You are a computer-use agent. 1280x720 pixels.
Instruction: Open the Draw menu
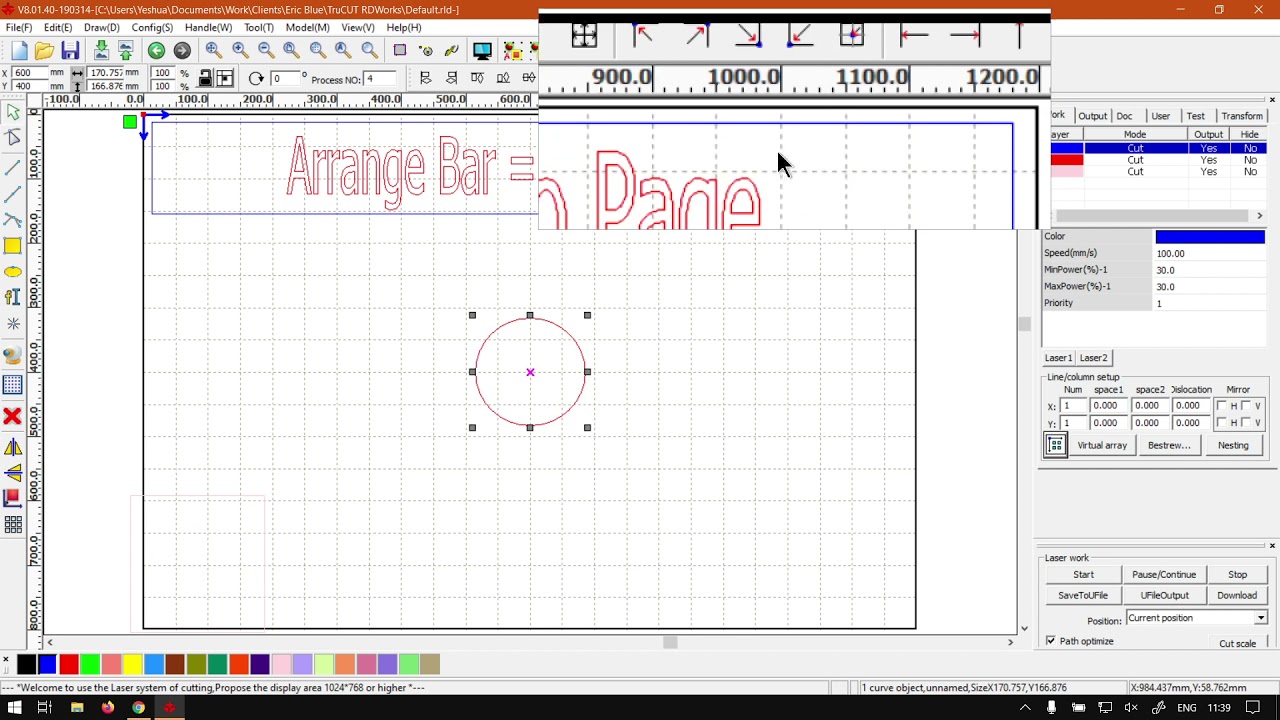[101, 28]
